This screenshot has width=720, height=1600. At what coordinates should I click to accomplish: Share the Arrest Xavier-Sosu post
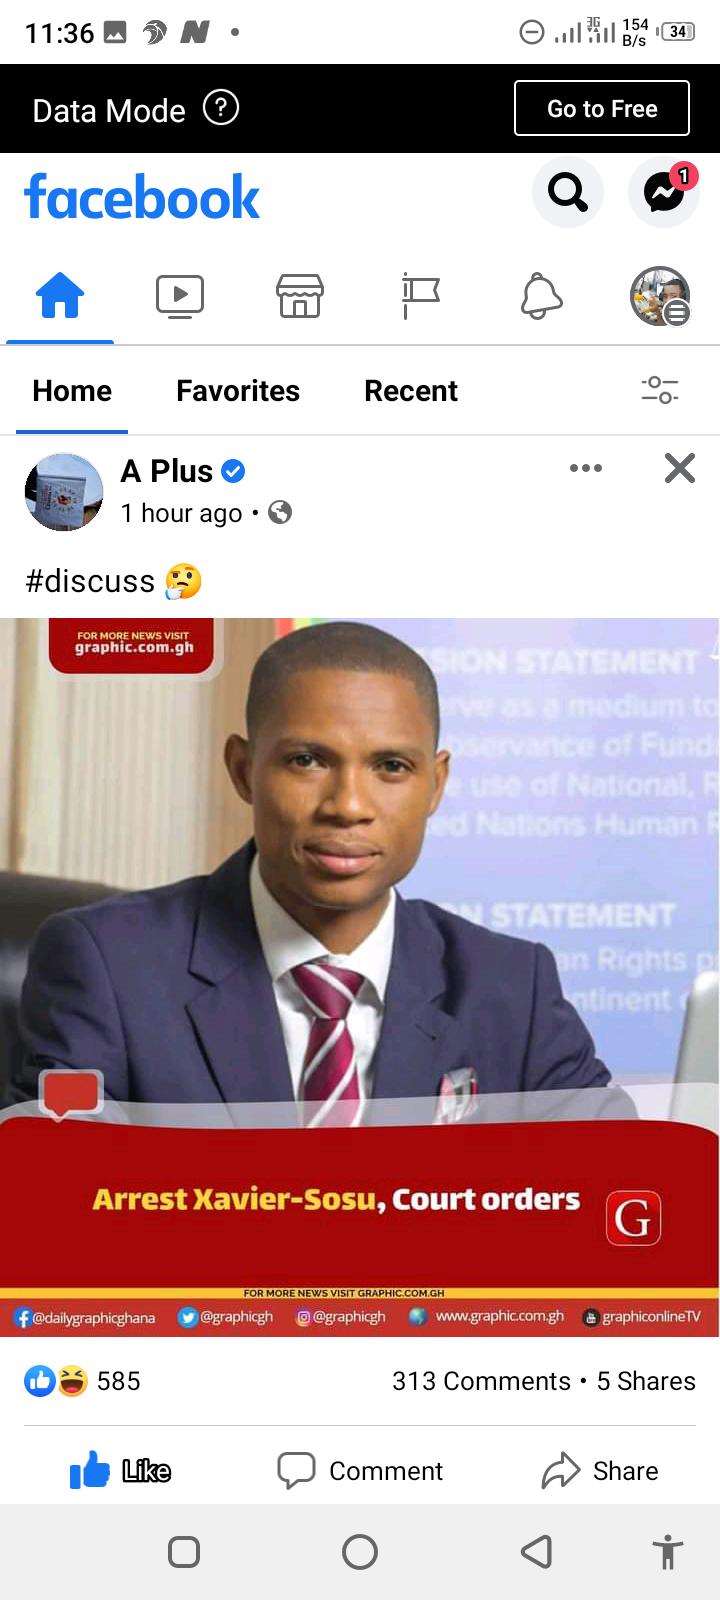[600, 1470]
